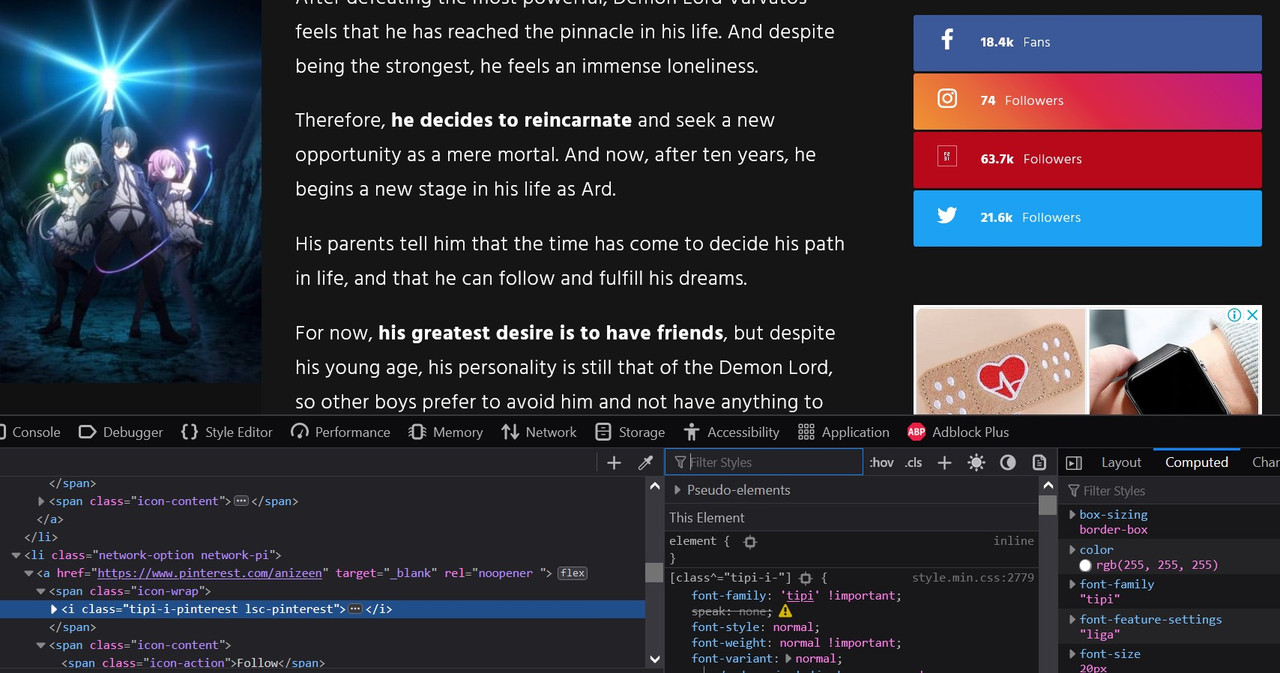The image size is (1280, 673).
Task: Click the Performance gauge icon
Action: 300,432
